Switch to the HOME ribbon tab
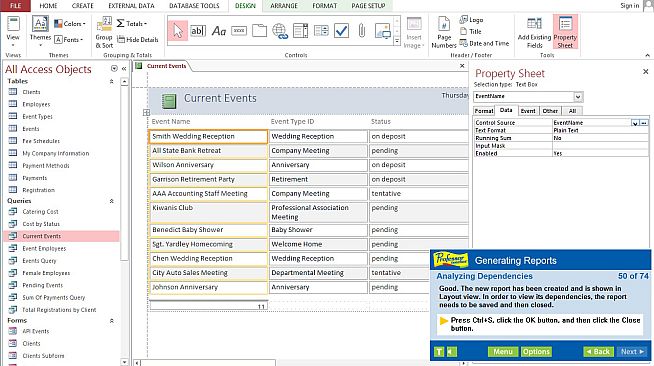Image resolution: width=654 pixels, height=366 pixels. (48, 6)
